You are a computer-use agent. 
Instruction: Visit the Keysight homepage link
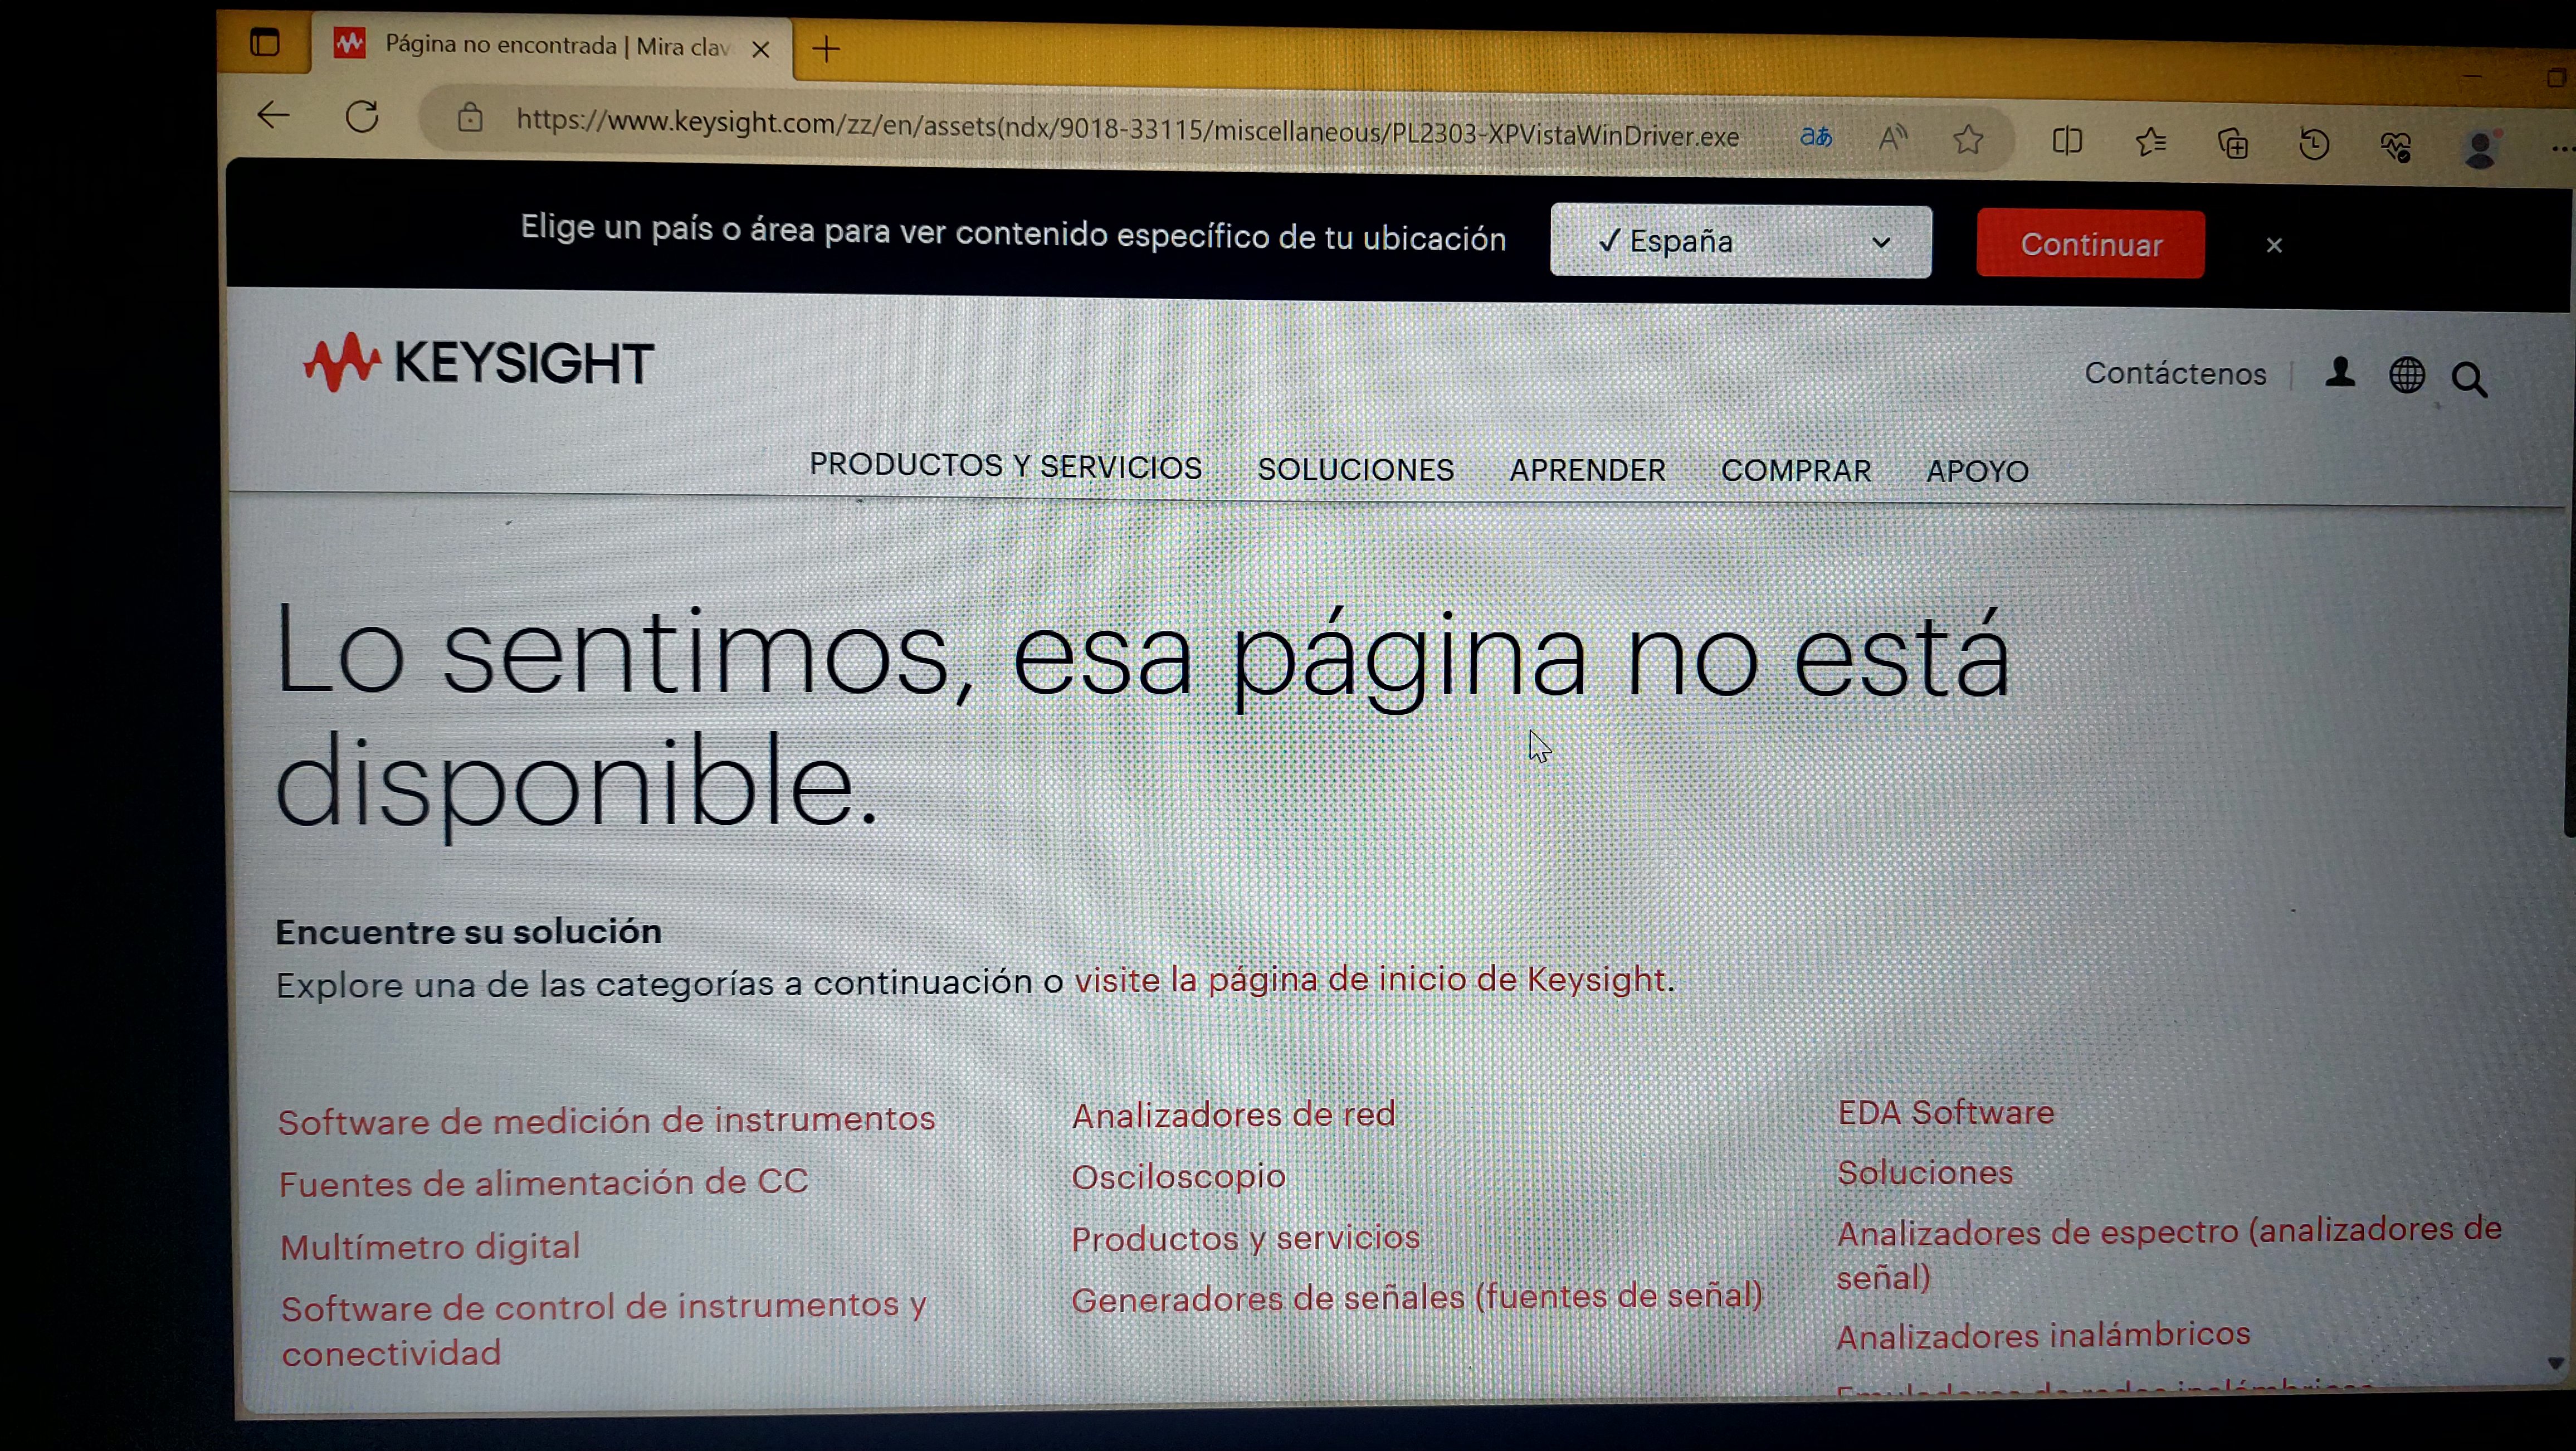1370,979
